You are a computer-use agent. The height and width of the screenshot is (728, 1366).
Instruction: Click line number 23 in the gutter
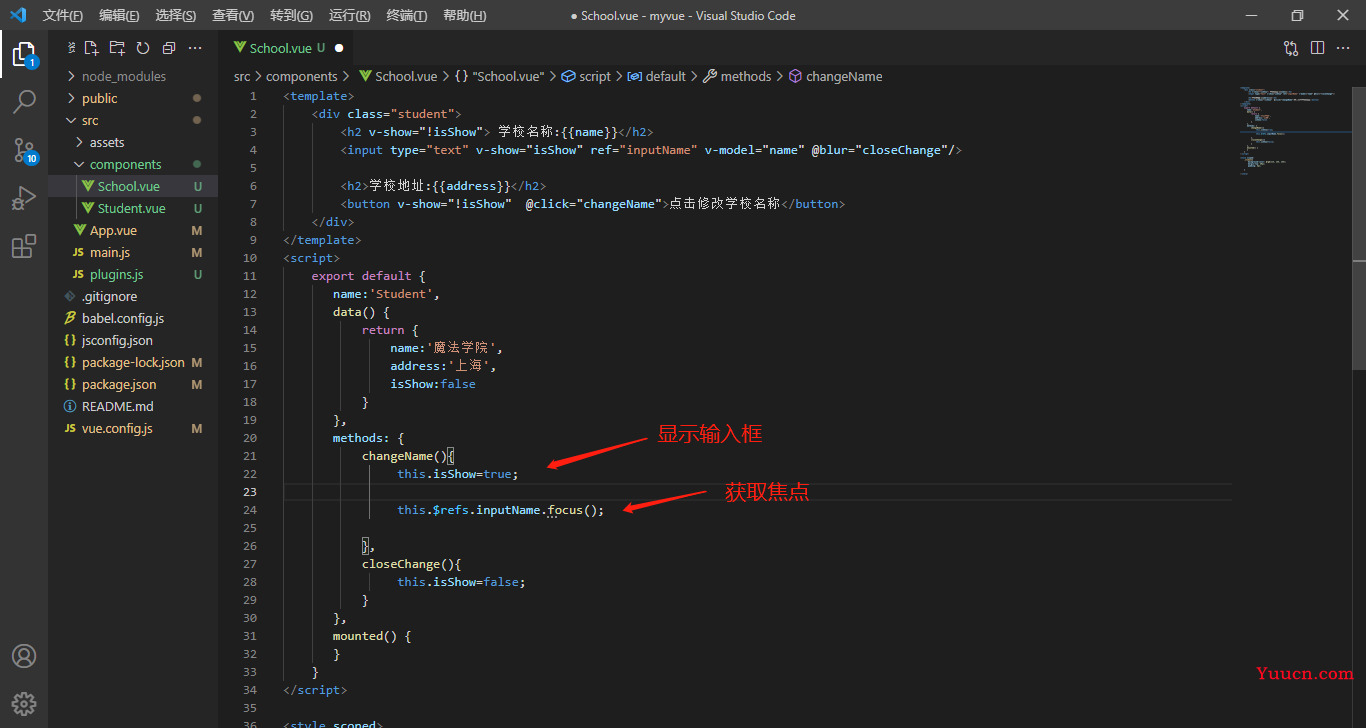tap(250, 492)
